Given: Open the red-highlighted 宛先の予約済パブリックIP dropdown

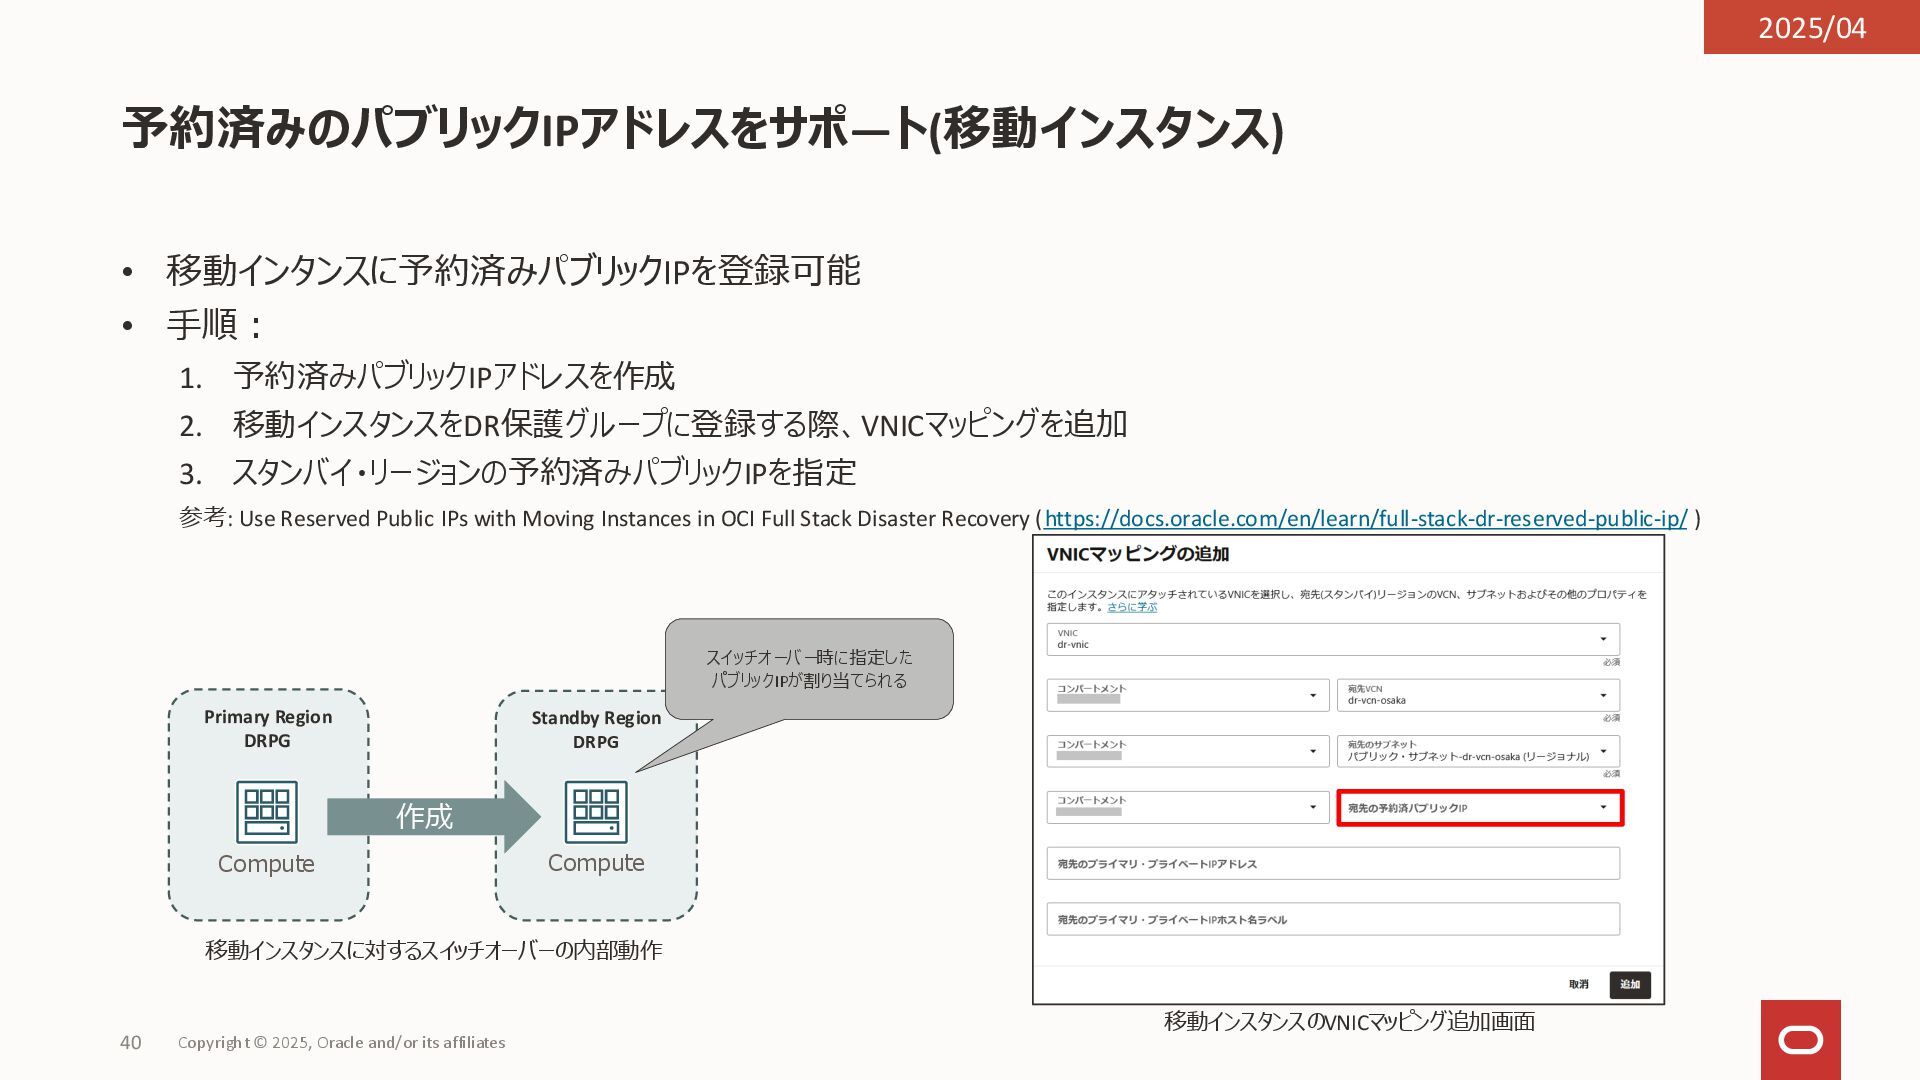Looking at the screenshot, I should [1479, 807].
